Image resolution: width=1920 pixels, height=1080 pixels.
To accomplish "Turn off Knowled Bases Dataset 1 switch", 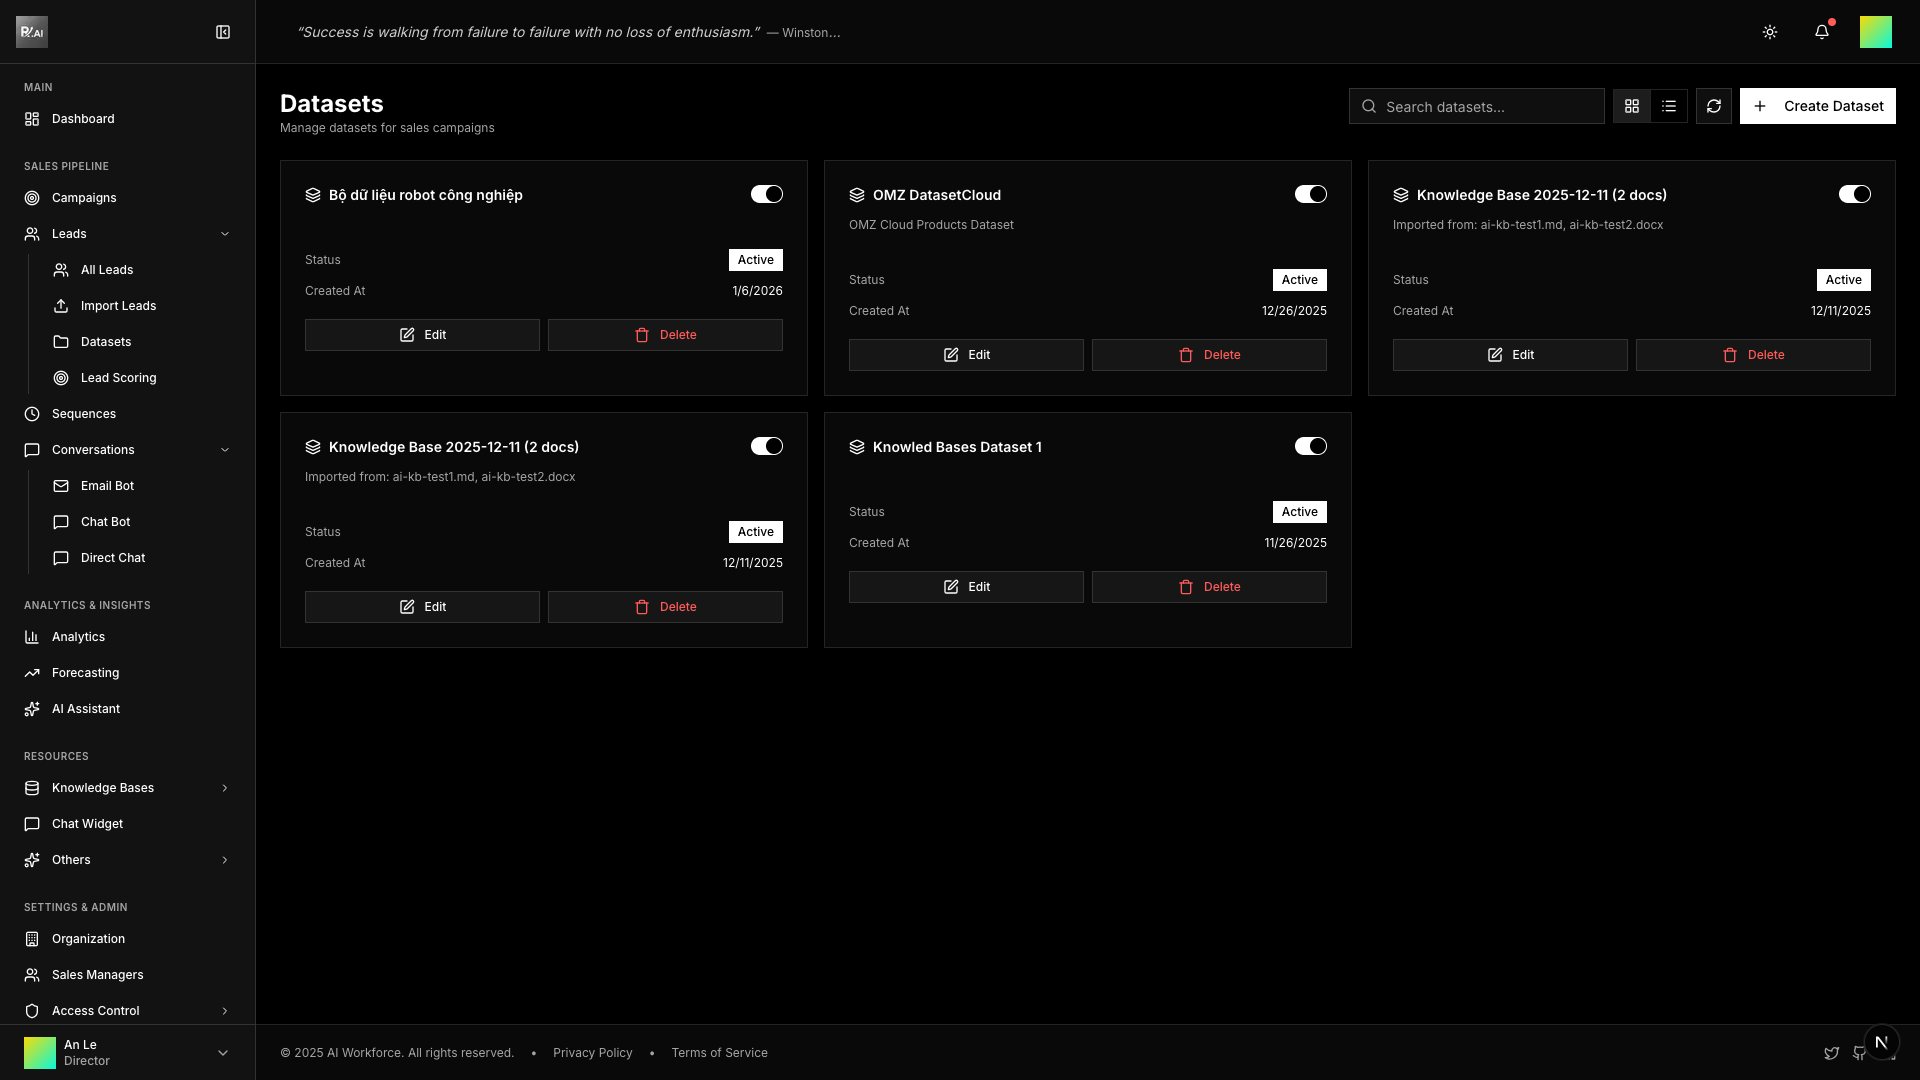I will click(1310, 446).
